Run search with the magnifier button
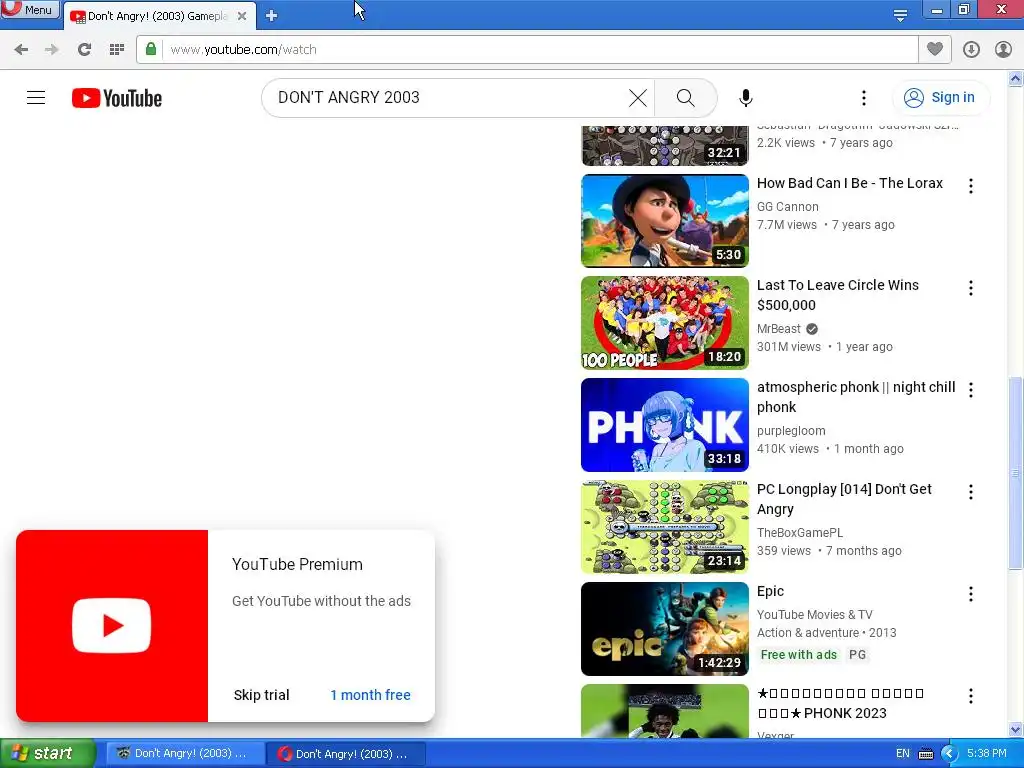The image size is (1024, 768). (686, 98)
